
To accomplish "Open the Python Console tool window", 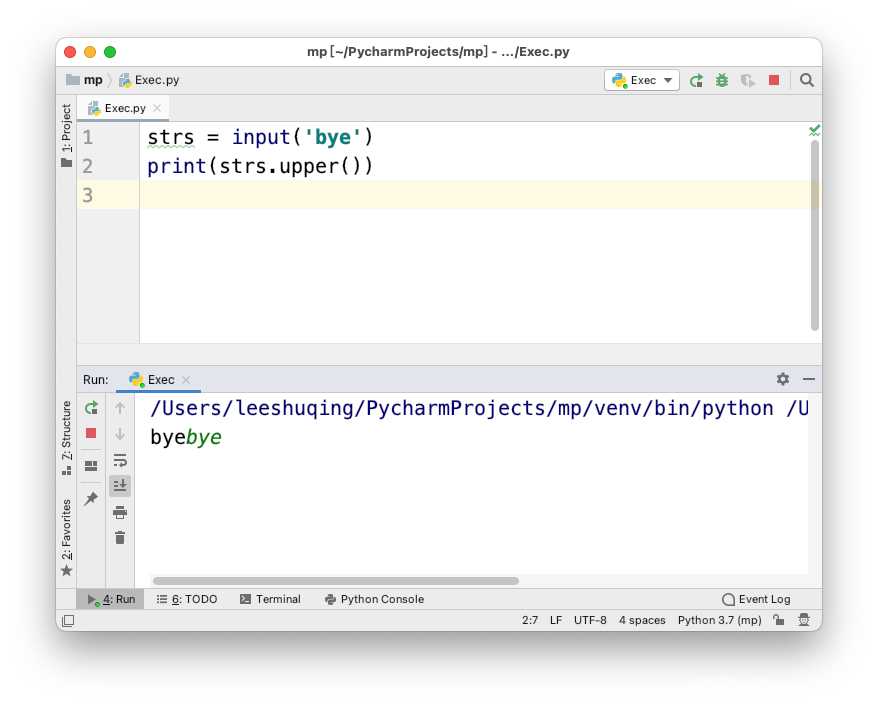I will (x=375, y=599).
